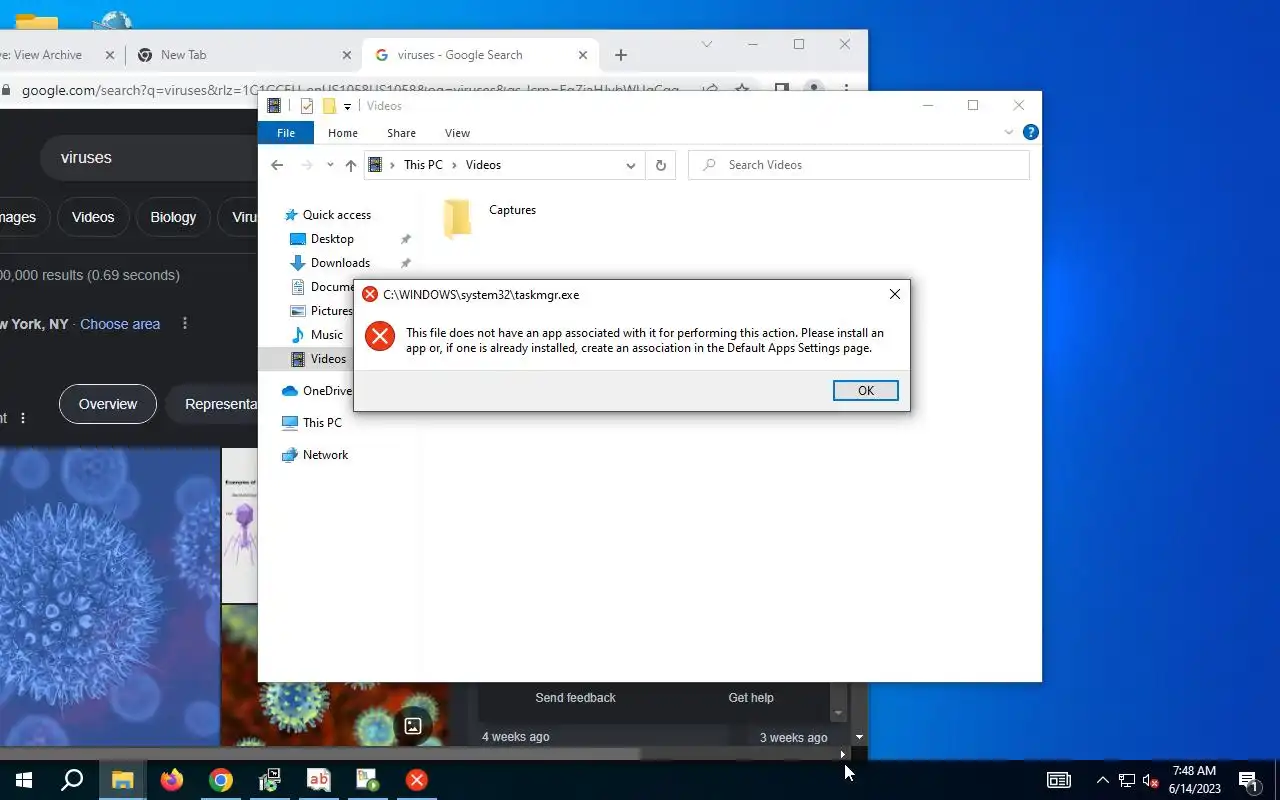Open recent locations dropdown in Explorer
The height and width of the screenshot is (800, 1280).
coord(330,165)
